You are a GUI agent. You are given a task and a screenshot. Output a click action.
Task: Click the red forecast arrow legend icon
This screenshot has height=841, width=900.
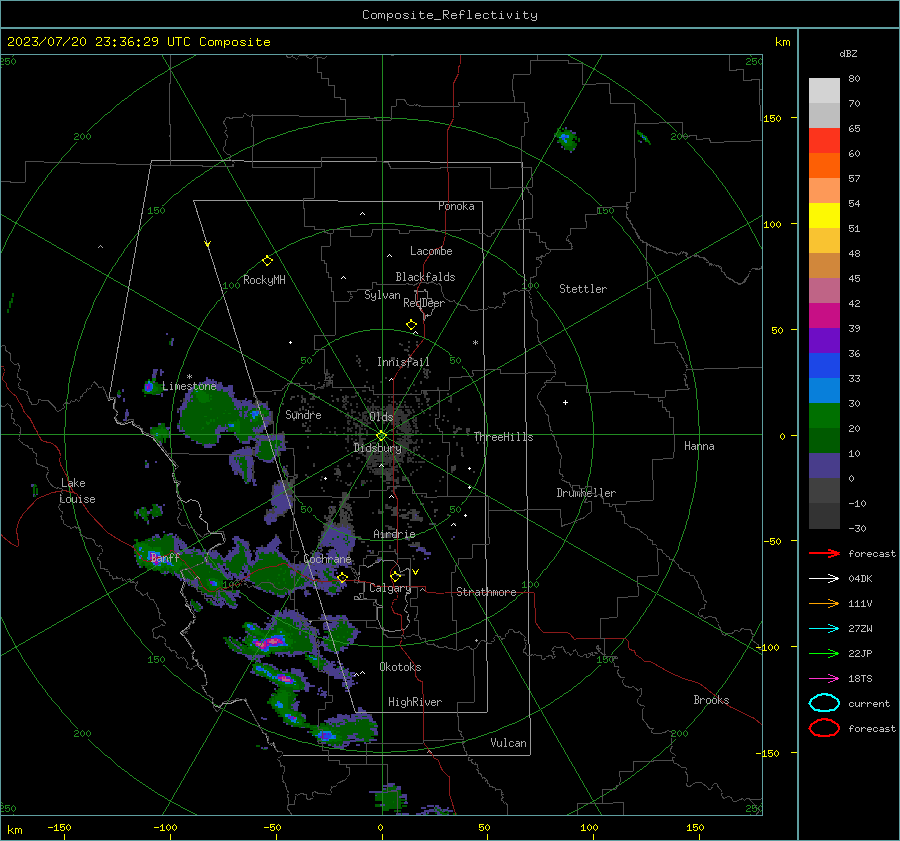[824, 553]
